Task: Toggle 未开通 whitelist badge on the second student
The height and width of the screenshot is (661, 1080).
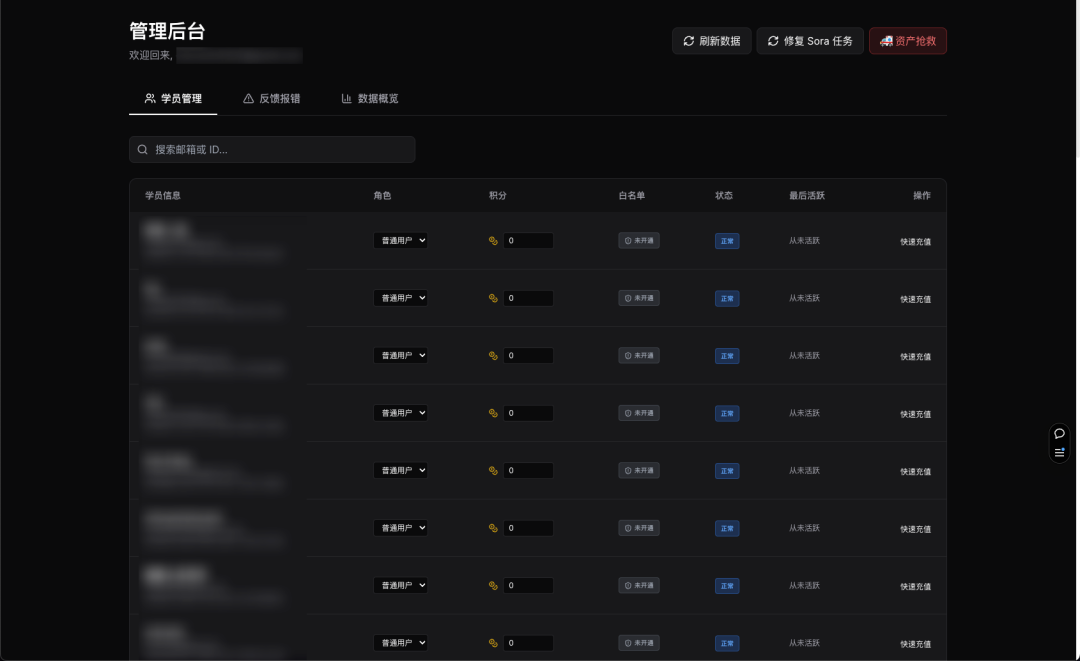Action: click(638, 297)
